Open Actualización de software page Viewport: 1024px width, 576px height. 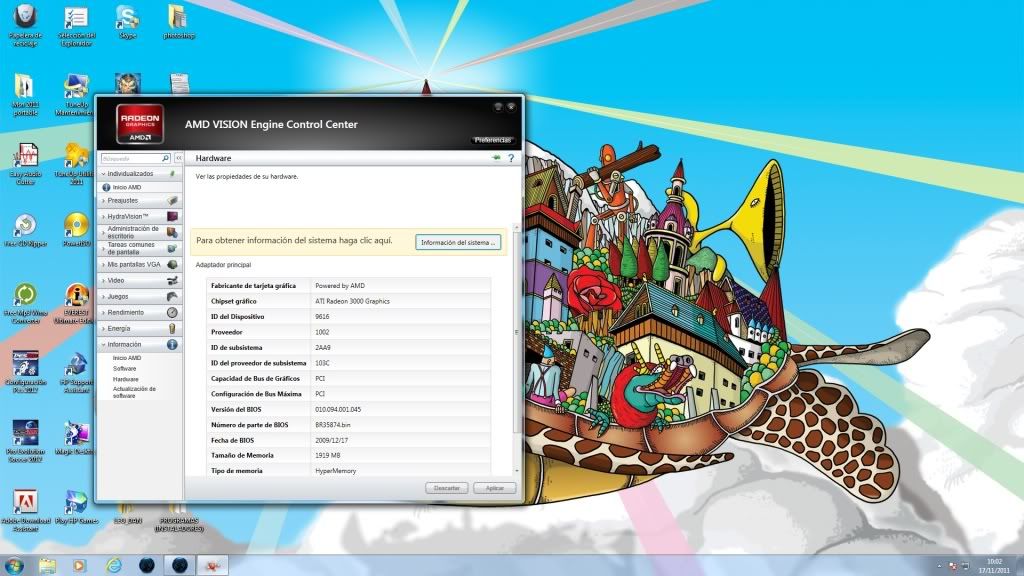tap(134, 392)
